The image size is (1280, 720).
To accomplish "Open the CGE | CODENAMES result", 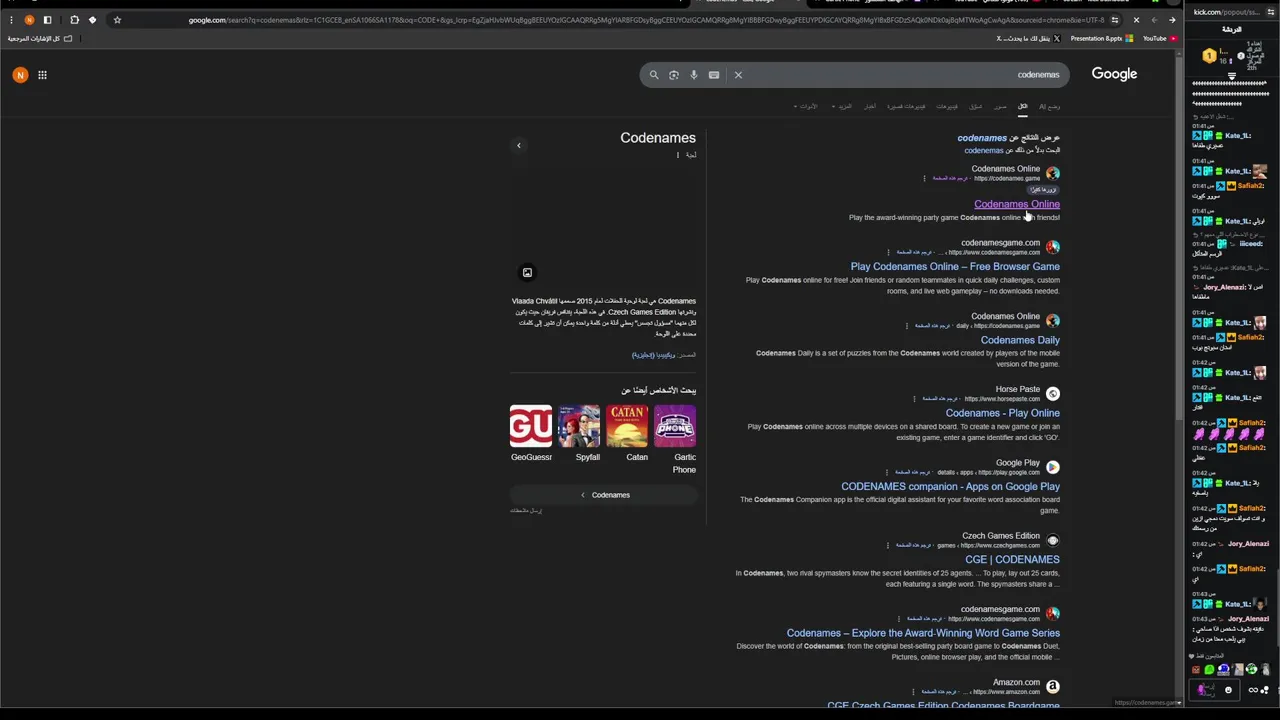I will (x=1012, y=560).
